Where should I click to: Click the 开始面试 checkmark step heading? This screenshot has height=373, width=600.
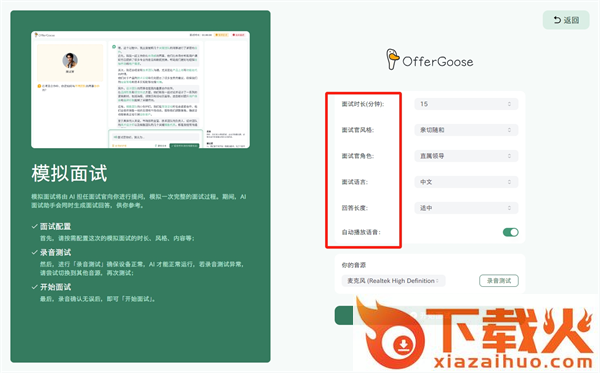[51, 287]
